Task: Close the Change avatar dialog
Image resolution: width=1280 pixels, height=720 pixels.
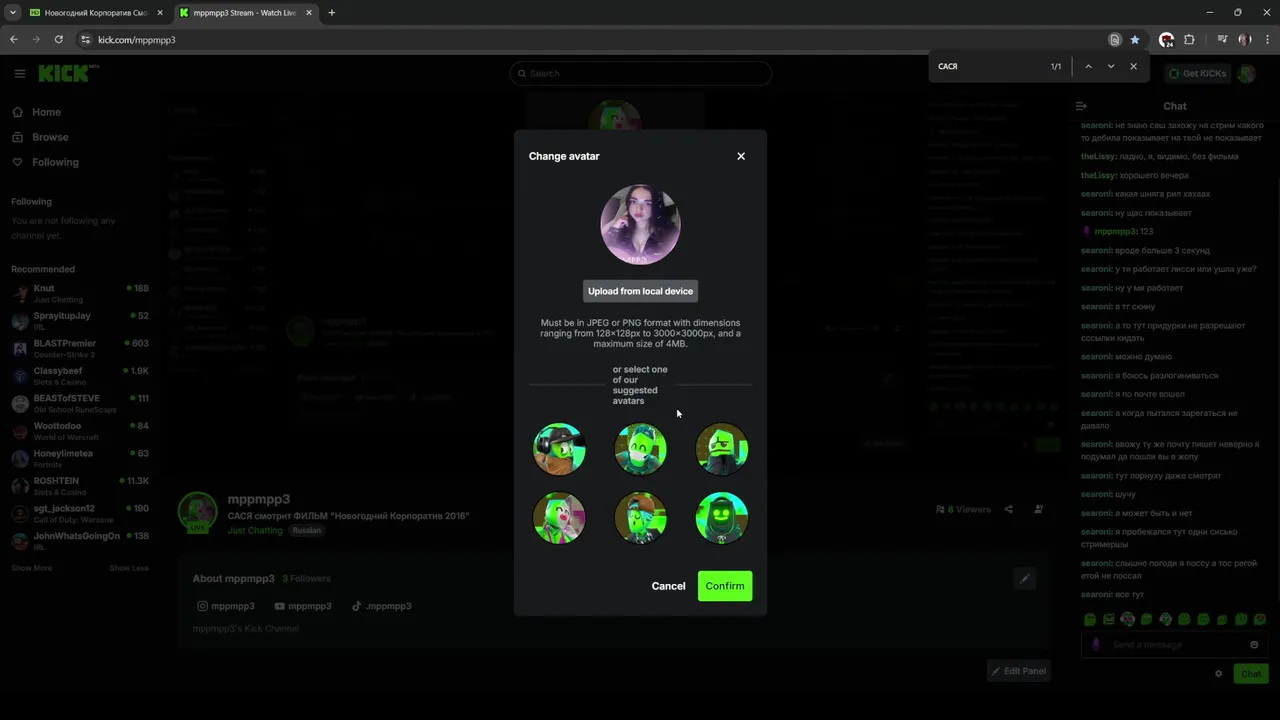Action: pyautogui.click(x=741, y=156)
